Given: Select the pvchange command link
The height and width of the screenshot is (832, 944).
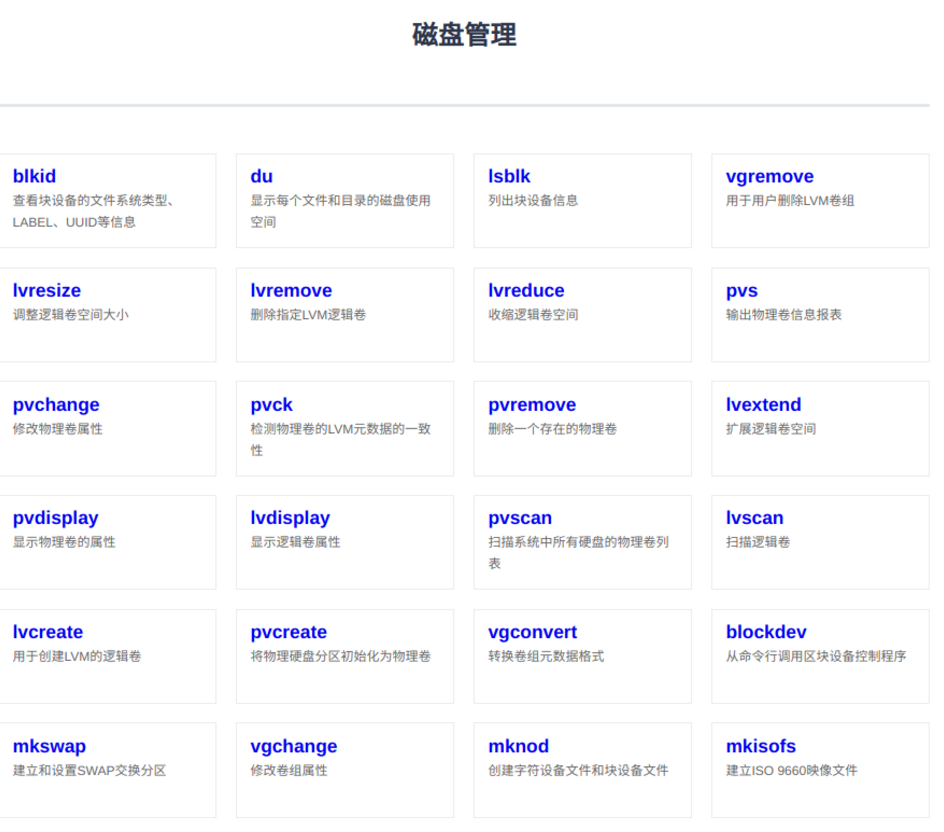Looking at the screenshot, I should click(55, 405).
